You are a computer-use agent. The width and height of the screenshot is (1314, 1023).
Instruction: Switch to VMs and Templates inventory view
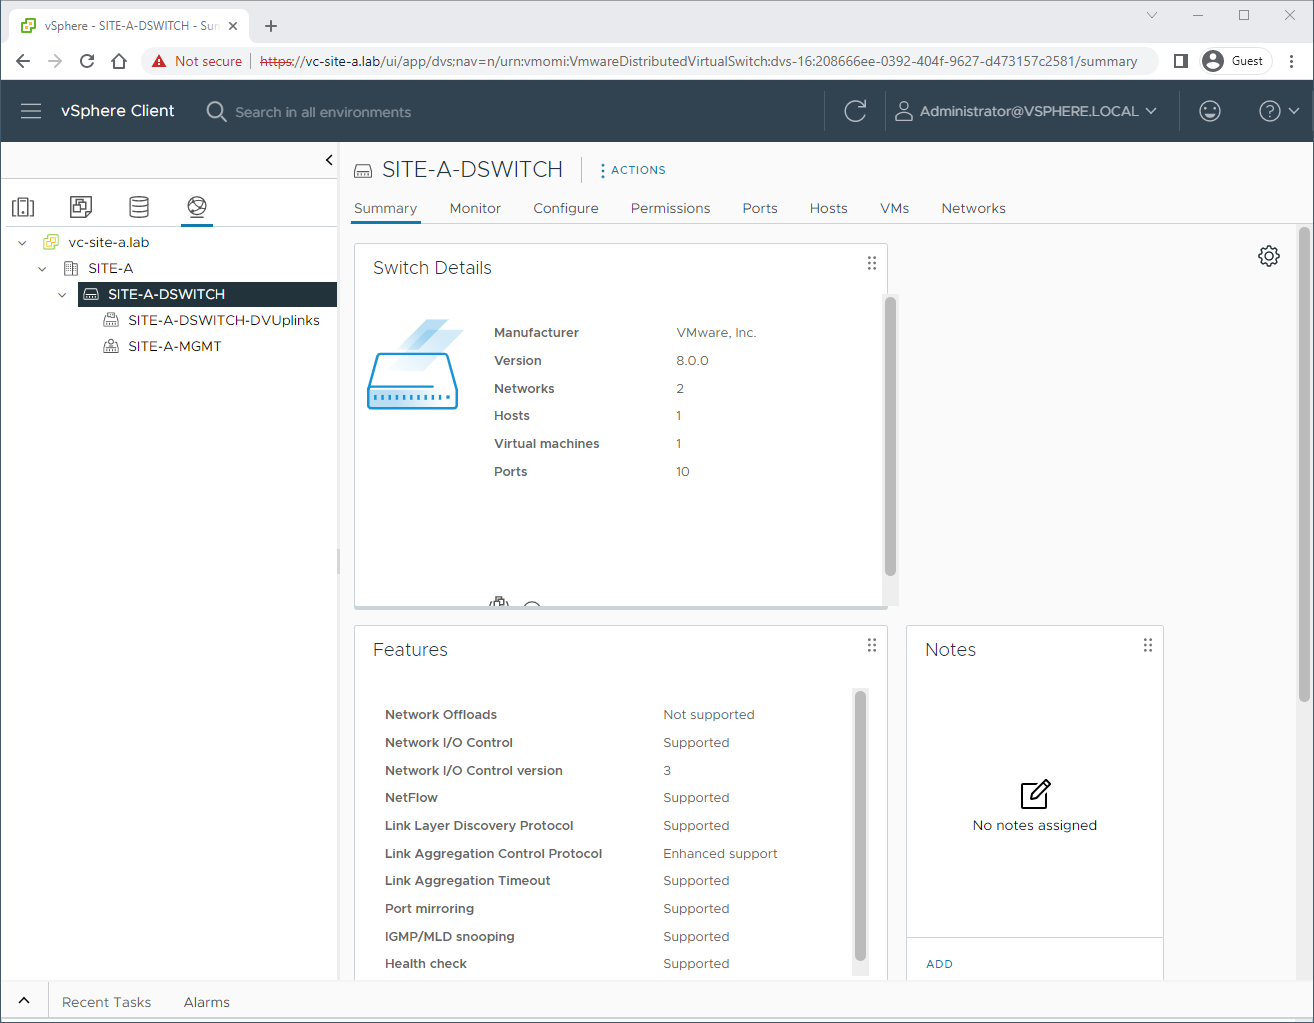[x=81, y=207]
